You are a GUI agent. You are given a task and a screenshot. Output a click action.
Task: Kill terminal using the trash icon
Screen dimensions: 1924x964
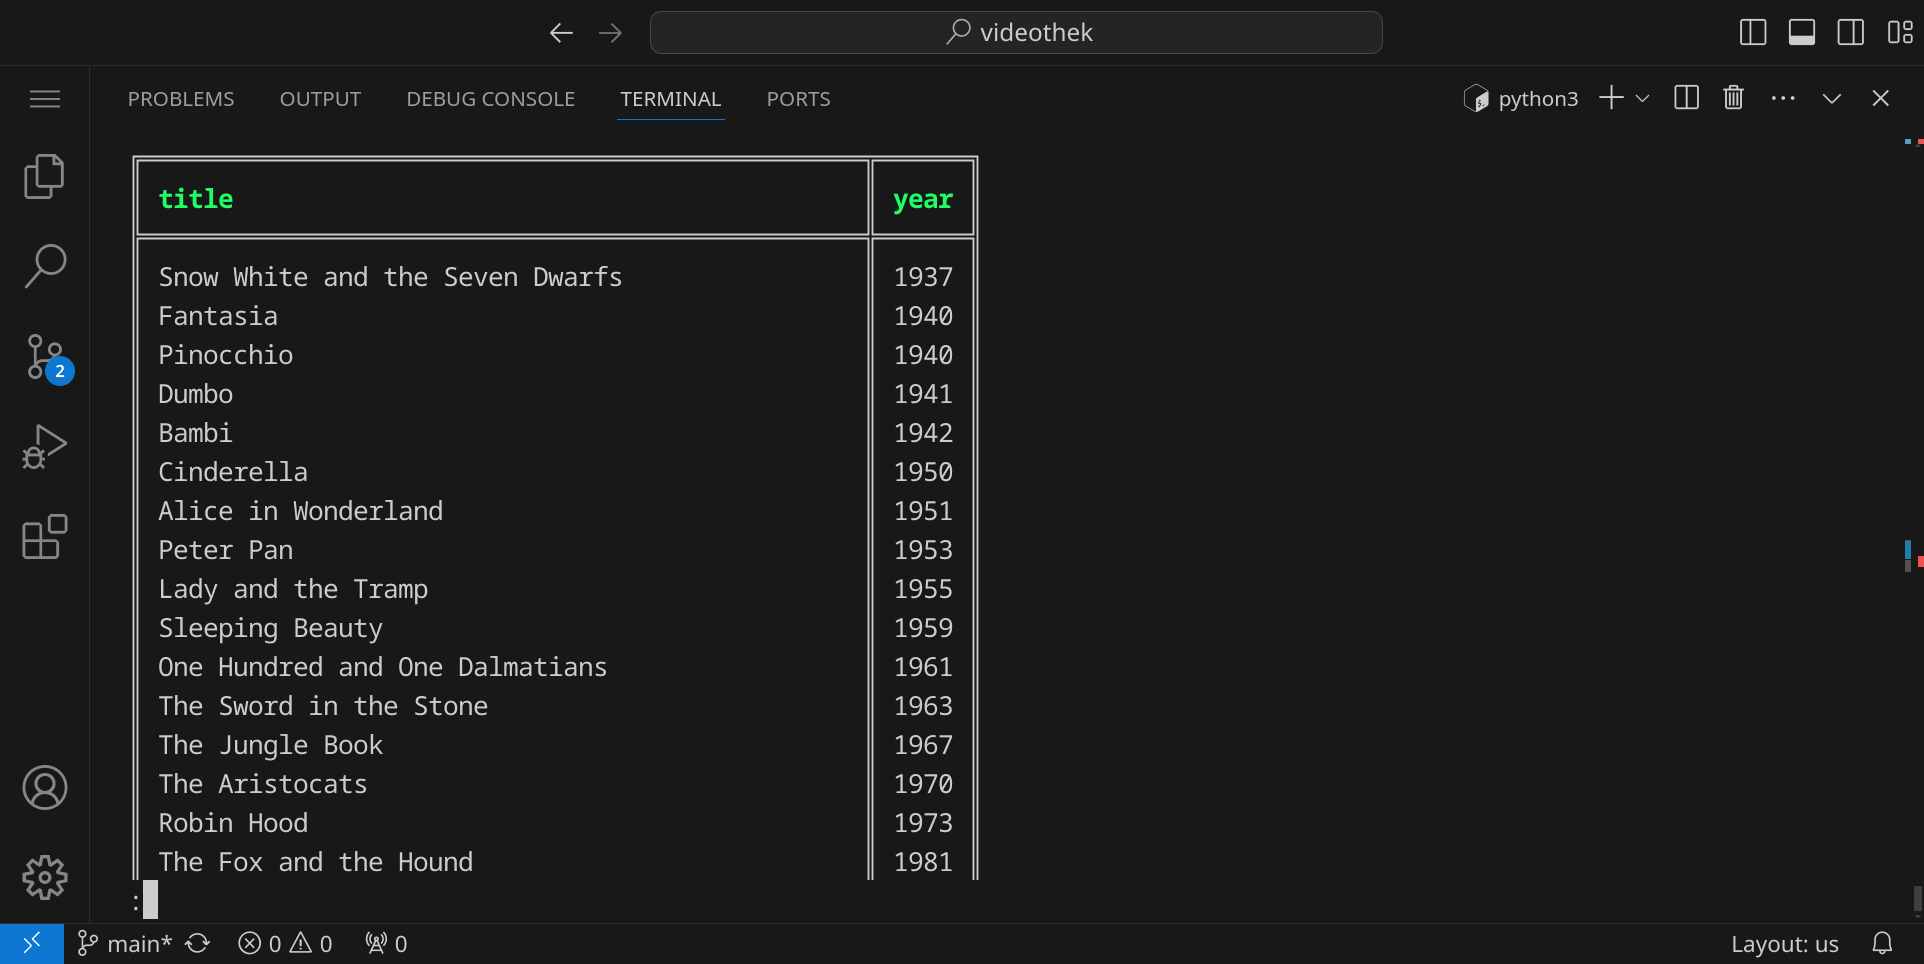coord(1733,98)
